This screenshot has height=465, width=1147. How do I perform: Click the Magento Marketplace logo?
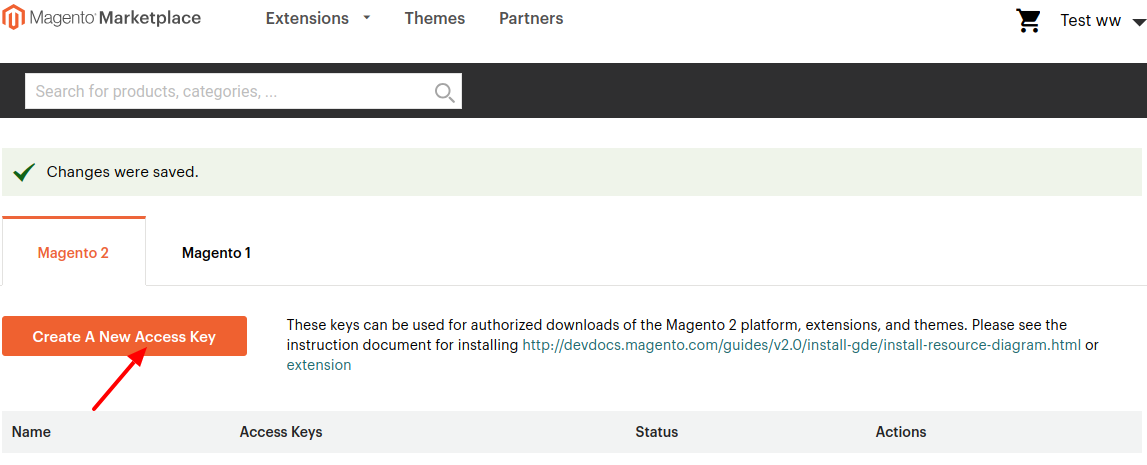pos(101,18)
